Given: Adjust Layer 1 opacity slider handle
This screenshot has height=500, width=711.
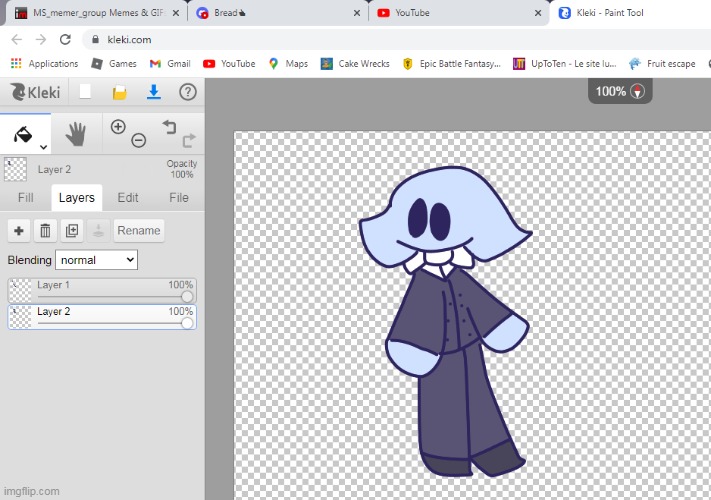Looking at the screenshot, I should (187, 296).
